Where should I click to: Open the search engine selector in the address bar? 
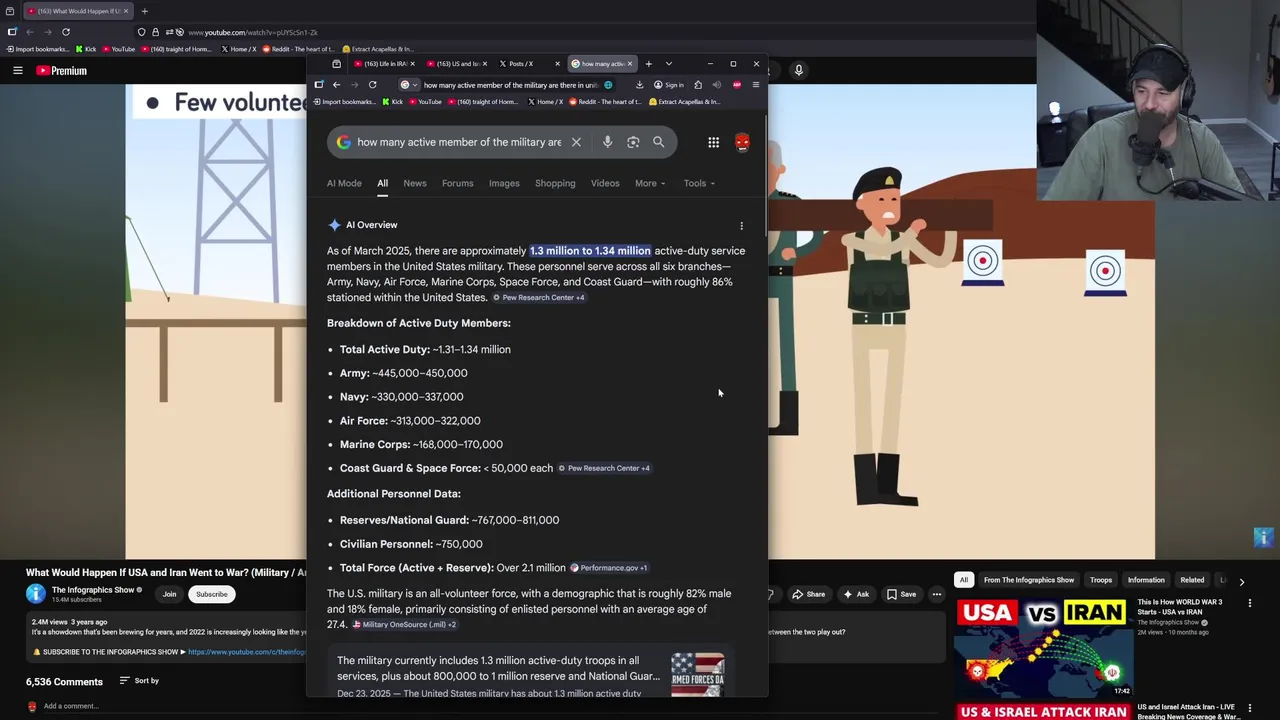[x=408, y=85]
